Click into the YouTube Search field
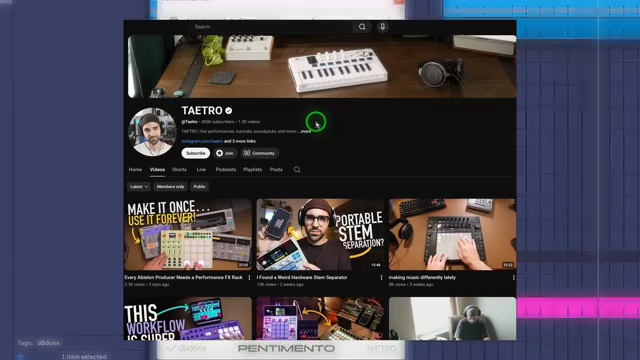Image resolution: width=640 pixels, height=360 pixels. [272, 27]
